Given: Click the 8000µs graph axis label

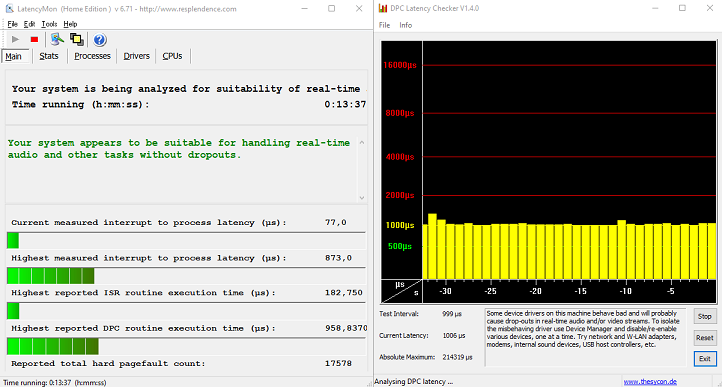Looking at the screenshot, I should tap(400, 113).
